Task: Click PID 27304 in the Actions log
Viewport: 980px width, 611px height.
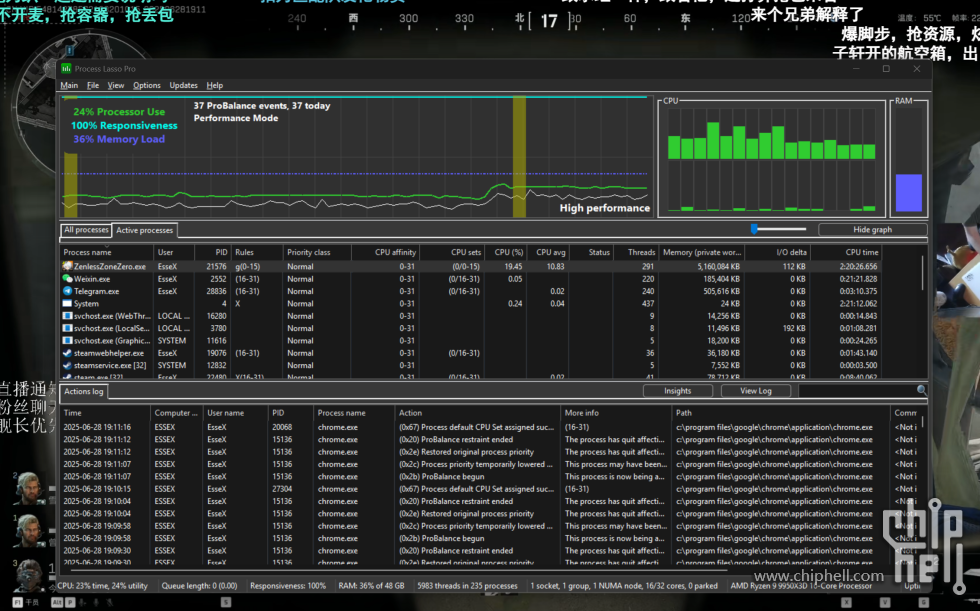Action: pos(282,489)
